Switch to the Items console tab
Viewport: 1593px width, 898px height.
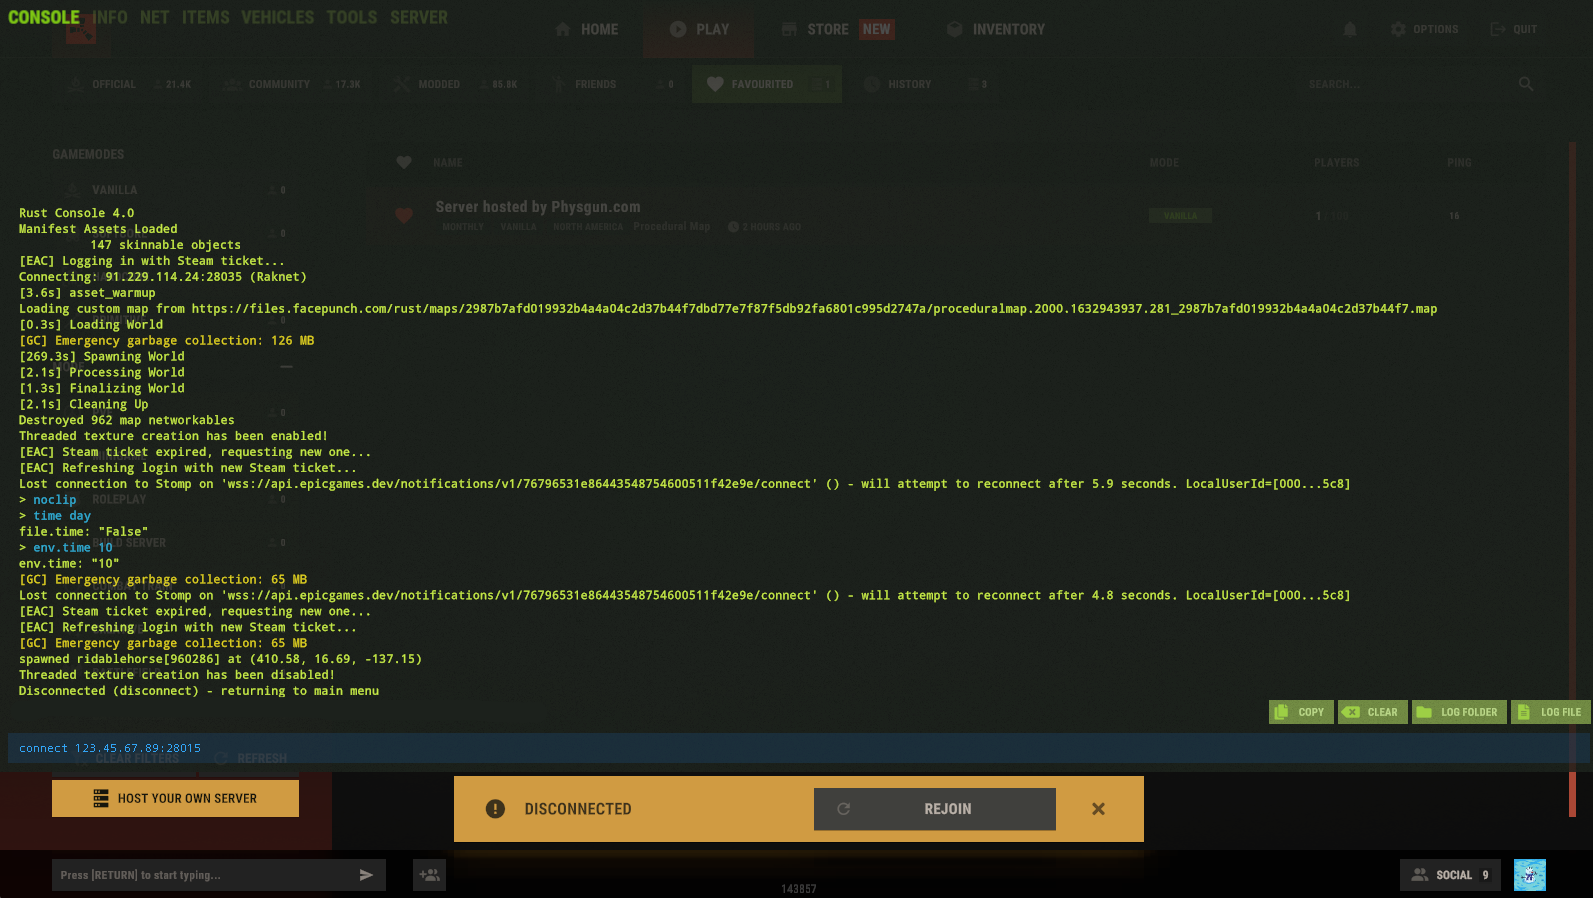[x=205, y=18]
